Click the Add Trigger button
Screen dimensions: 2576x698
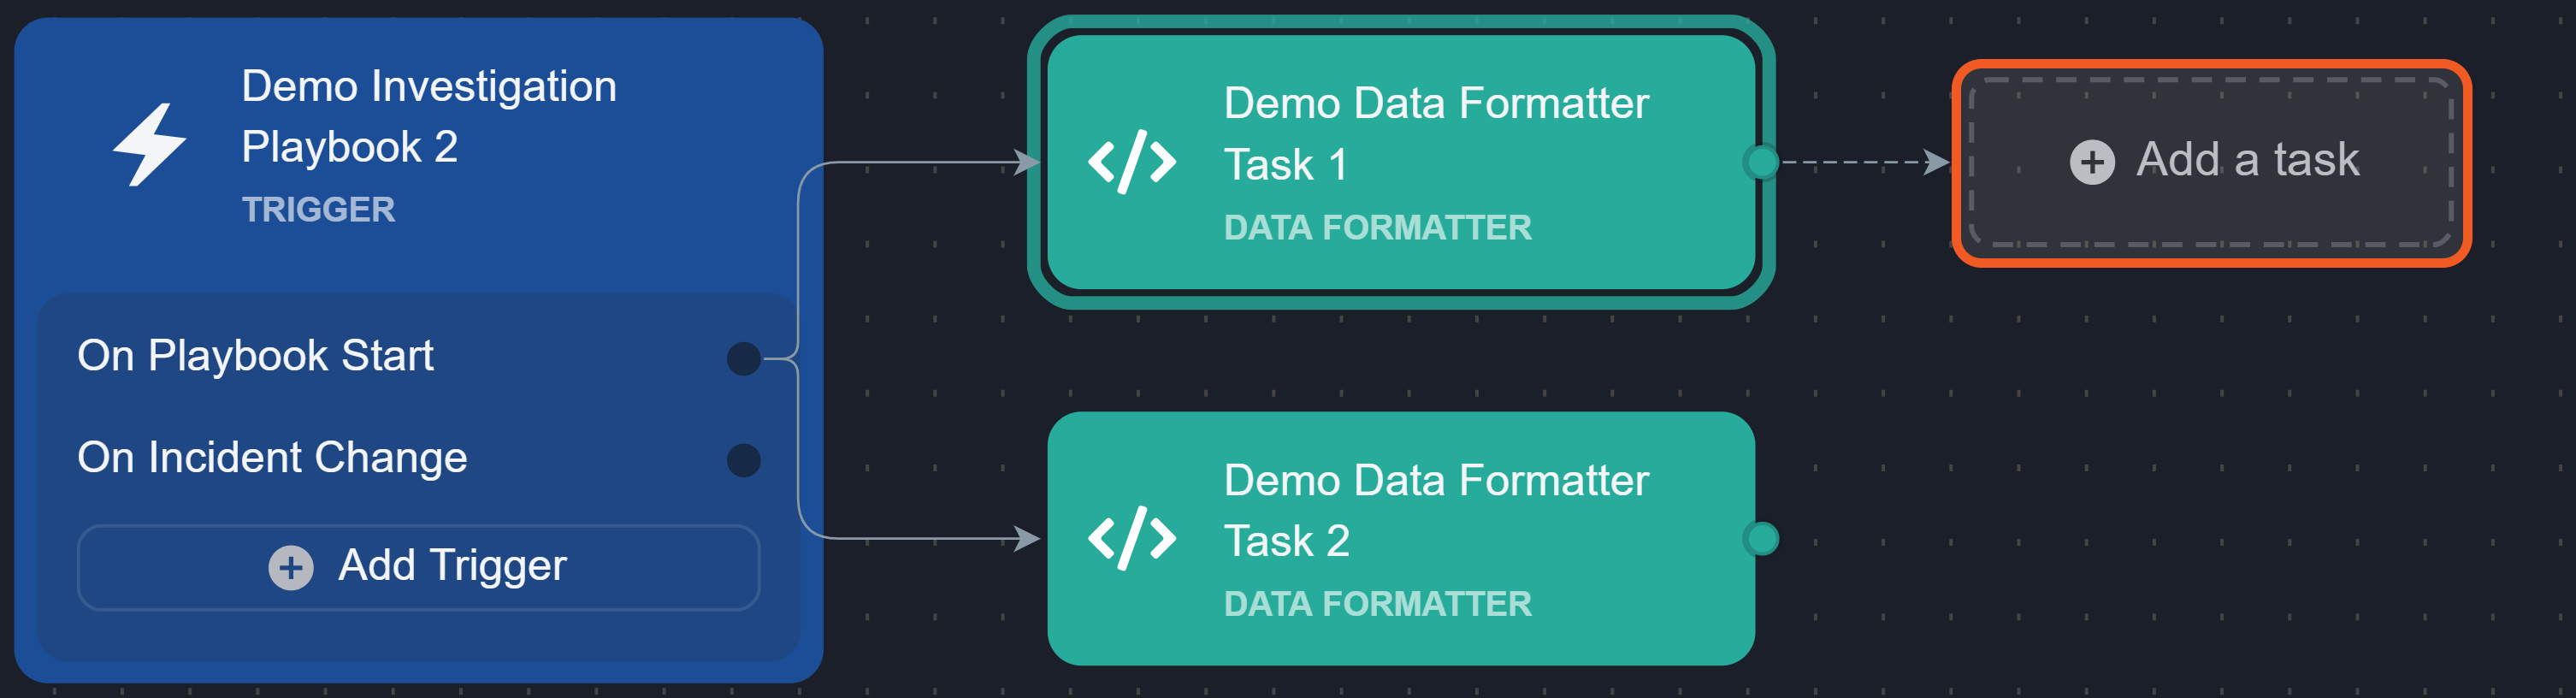(418, 567)
